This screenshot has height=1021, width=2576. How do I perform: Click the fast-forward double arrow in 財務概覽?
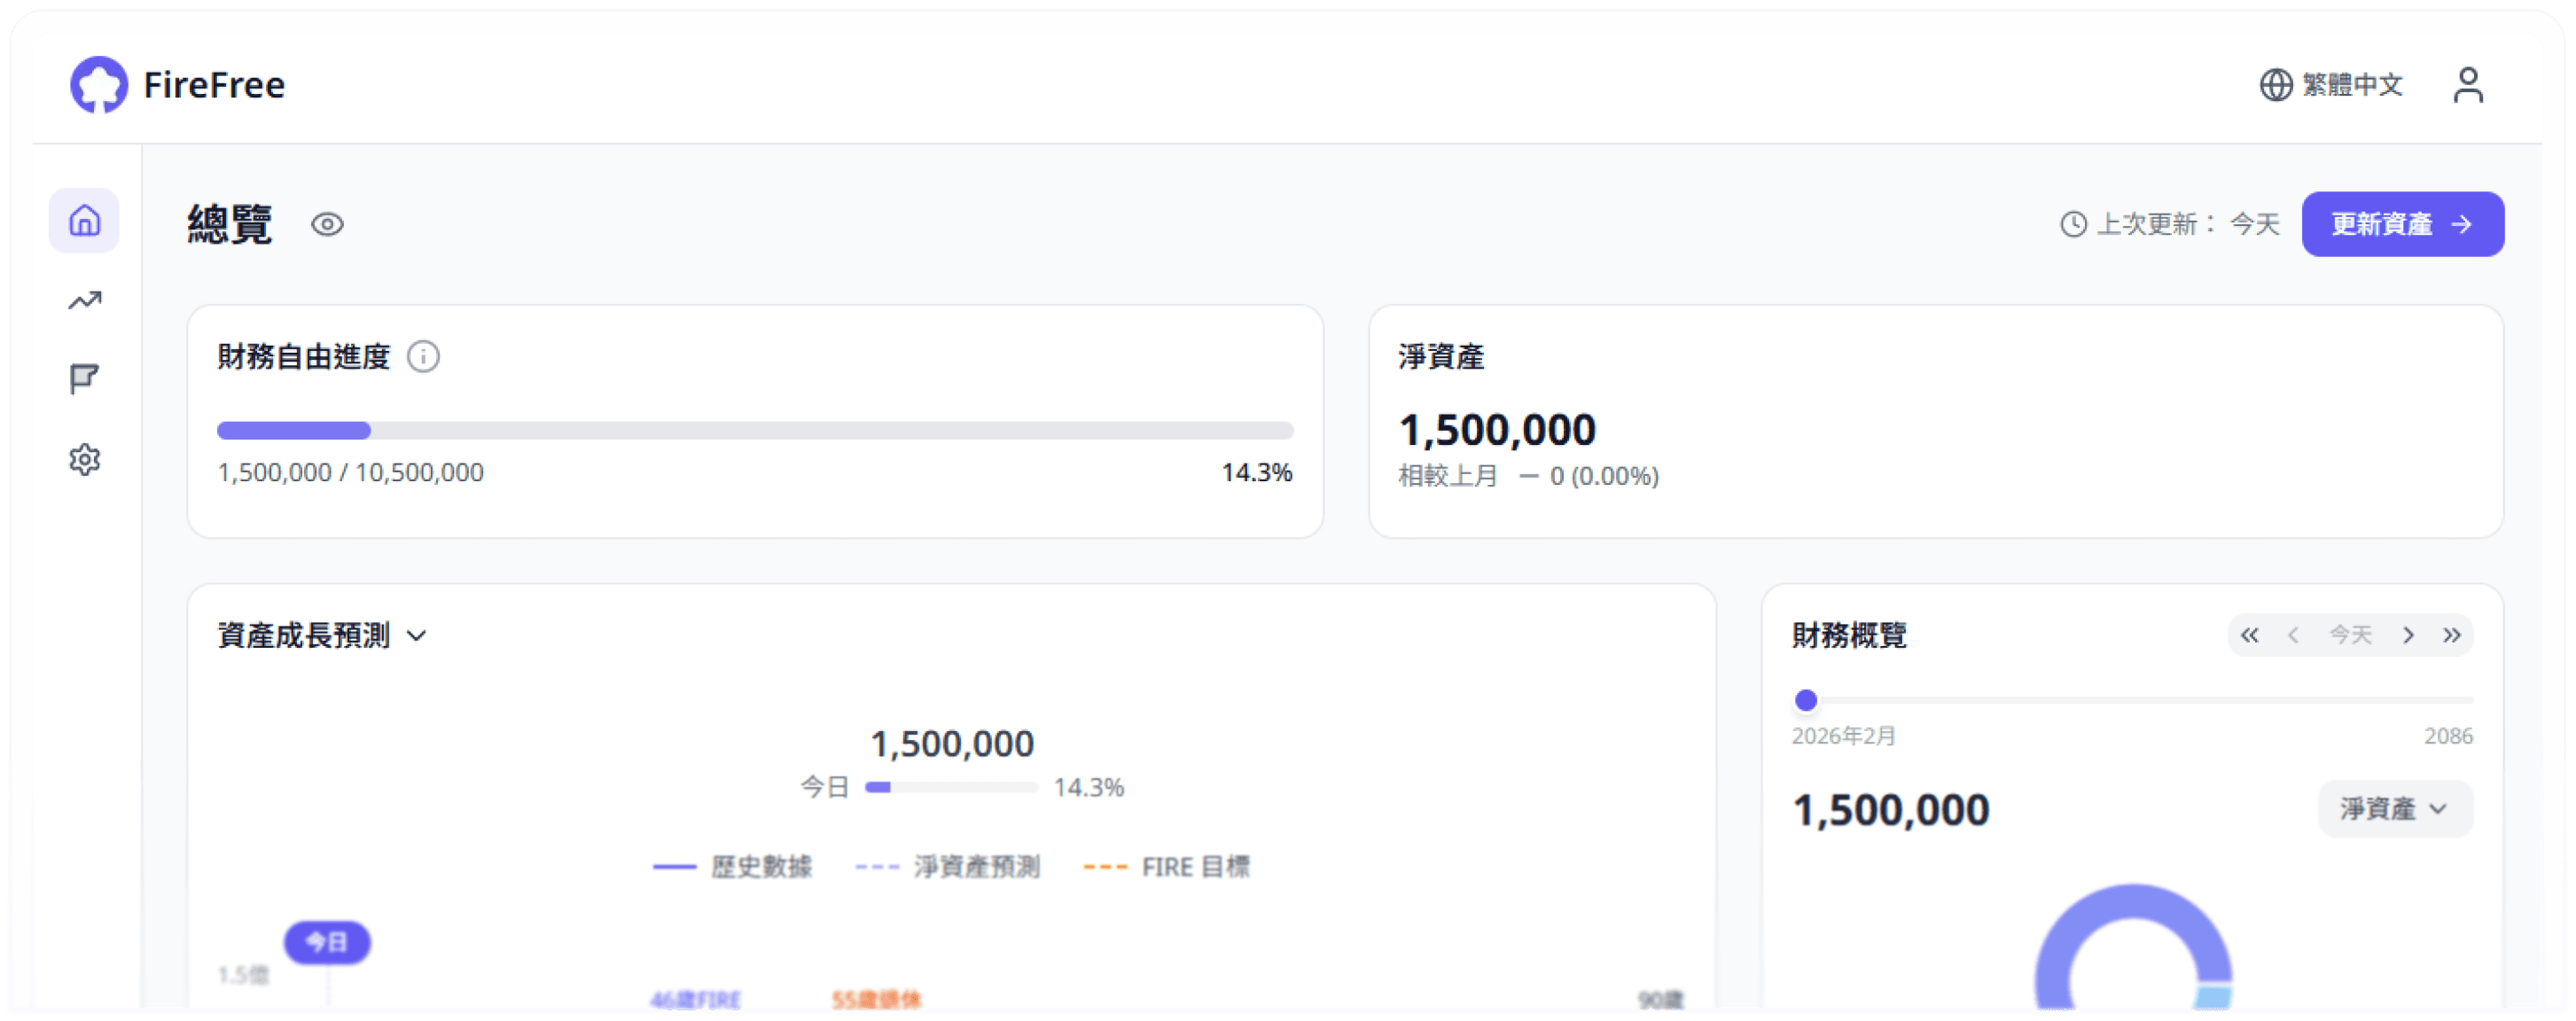(x=2452, y=634)
